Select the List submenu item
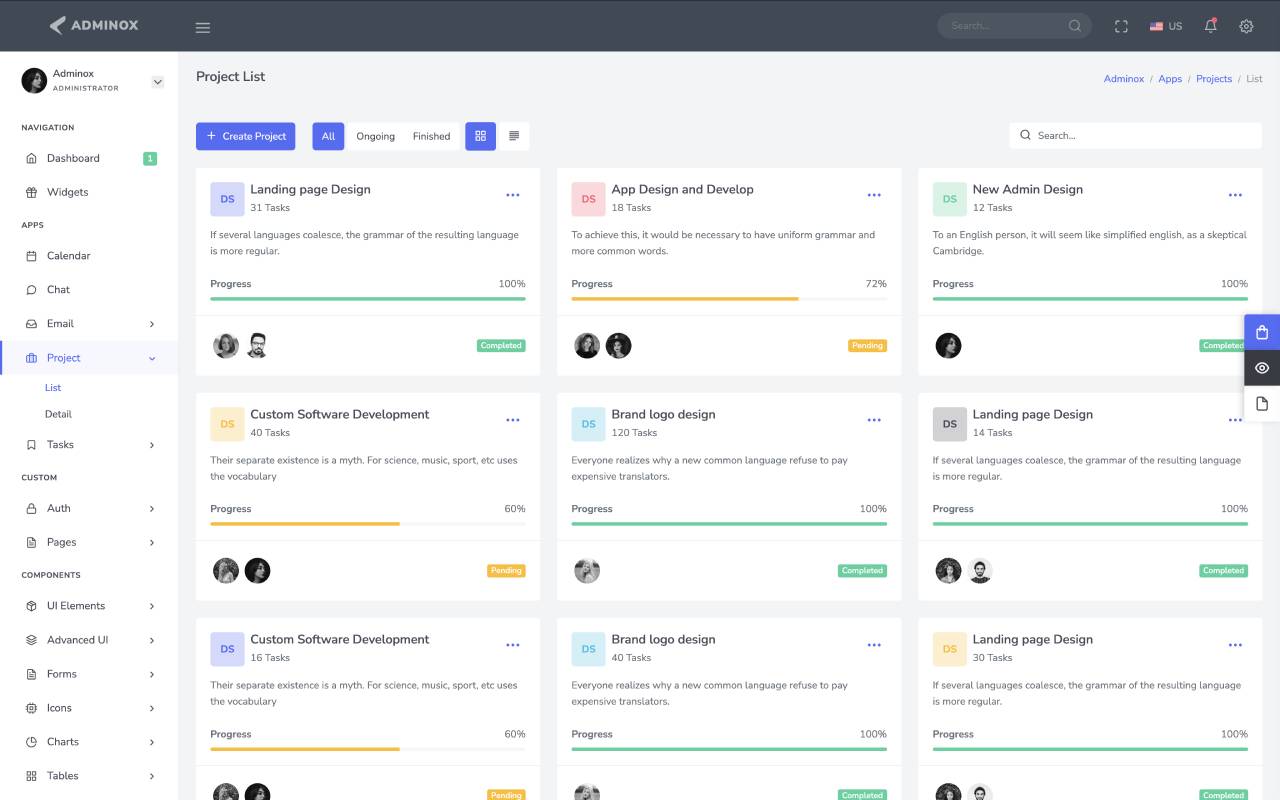This screenshot has width=1280, height=800. click(x=53, y=388)
